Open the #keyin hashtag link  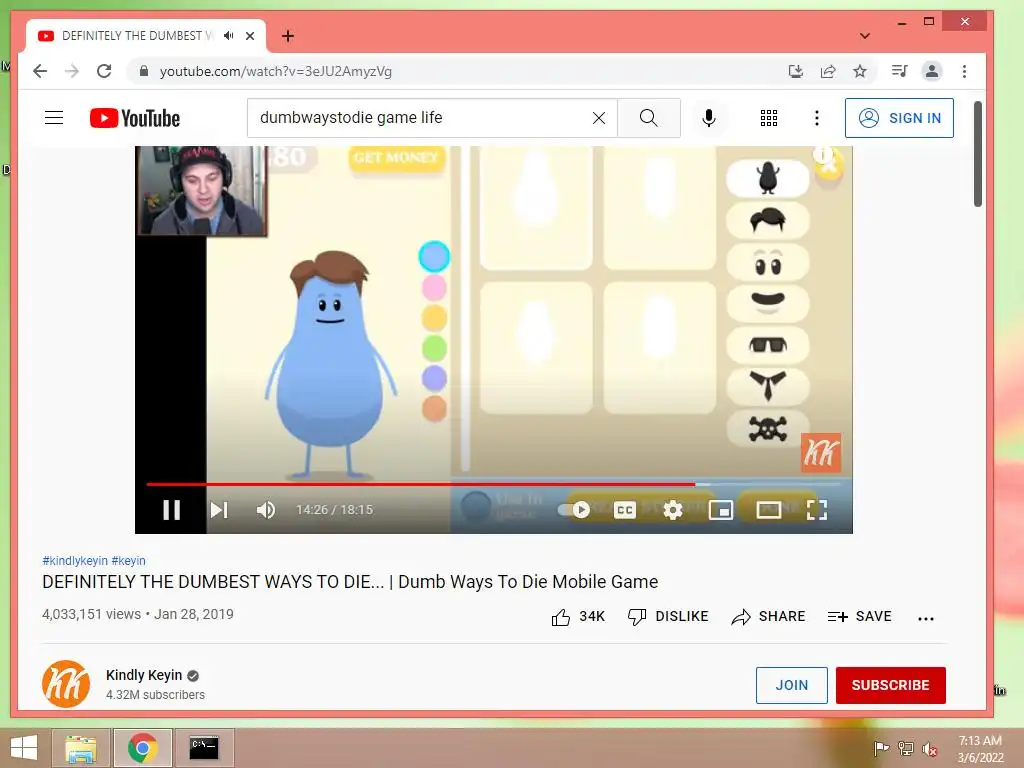click(129, 561)
